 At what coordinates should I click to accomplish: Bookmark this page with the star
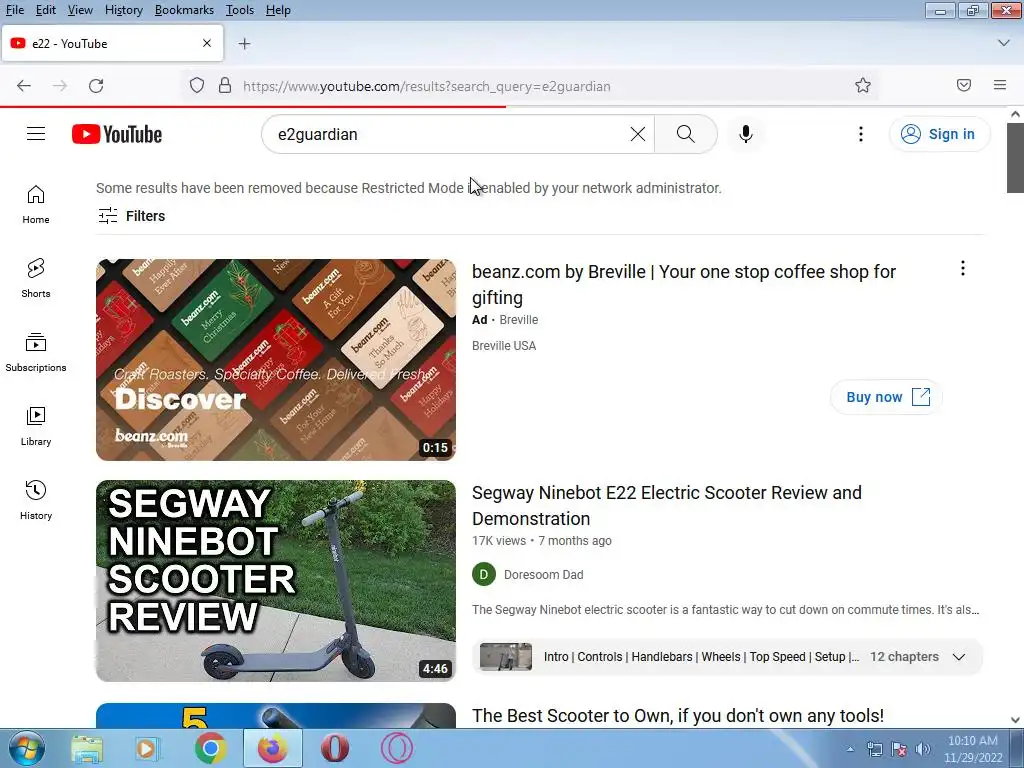(863, 86)
